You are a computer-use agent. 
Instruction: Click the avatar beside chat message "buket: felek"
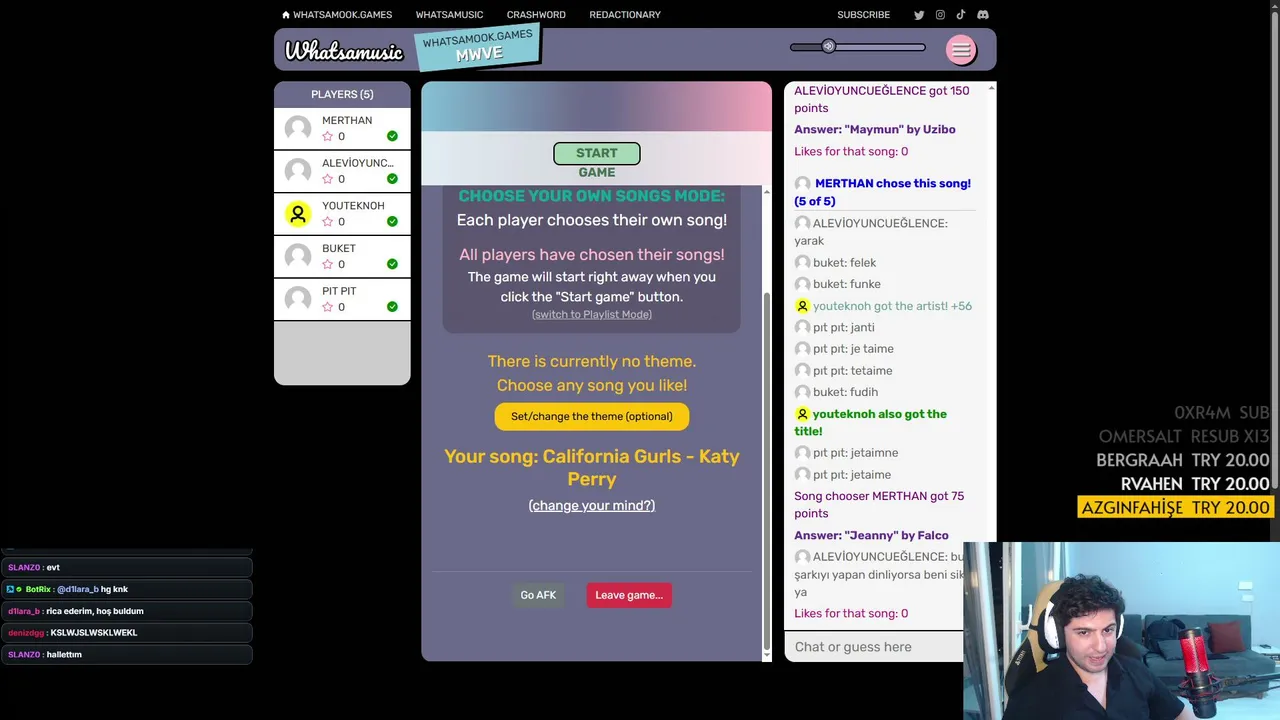pyautogui.click(x=802, y=262)
